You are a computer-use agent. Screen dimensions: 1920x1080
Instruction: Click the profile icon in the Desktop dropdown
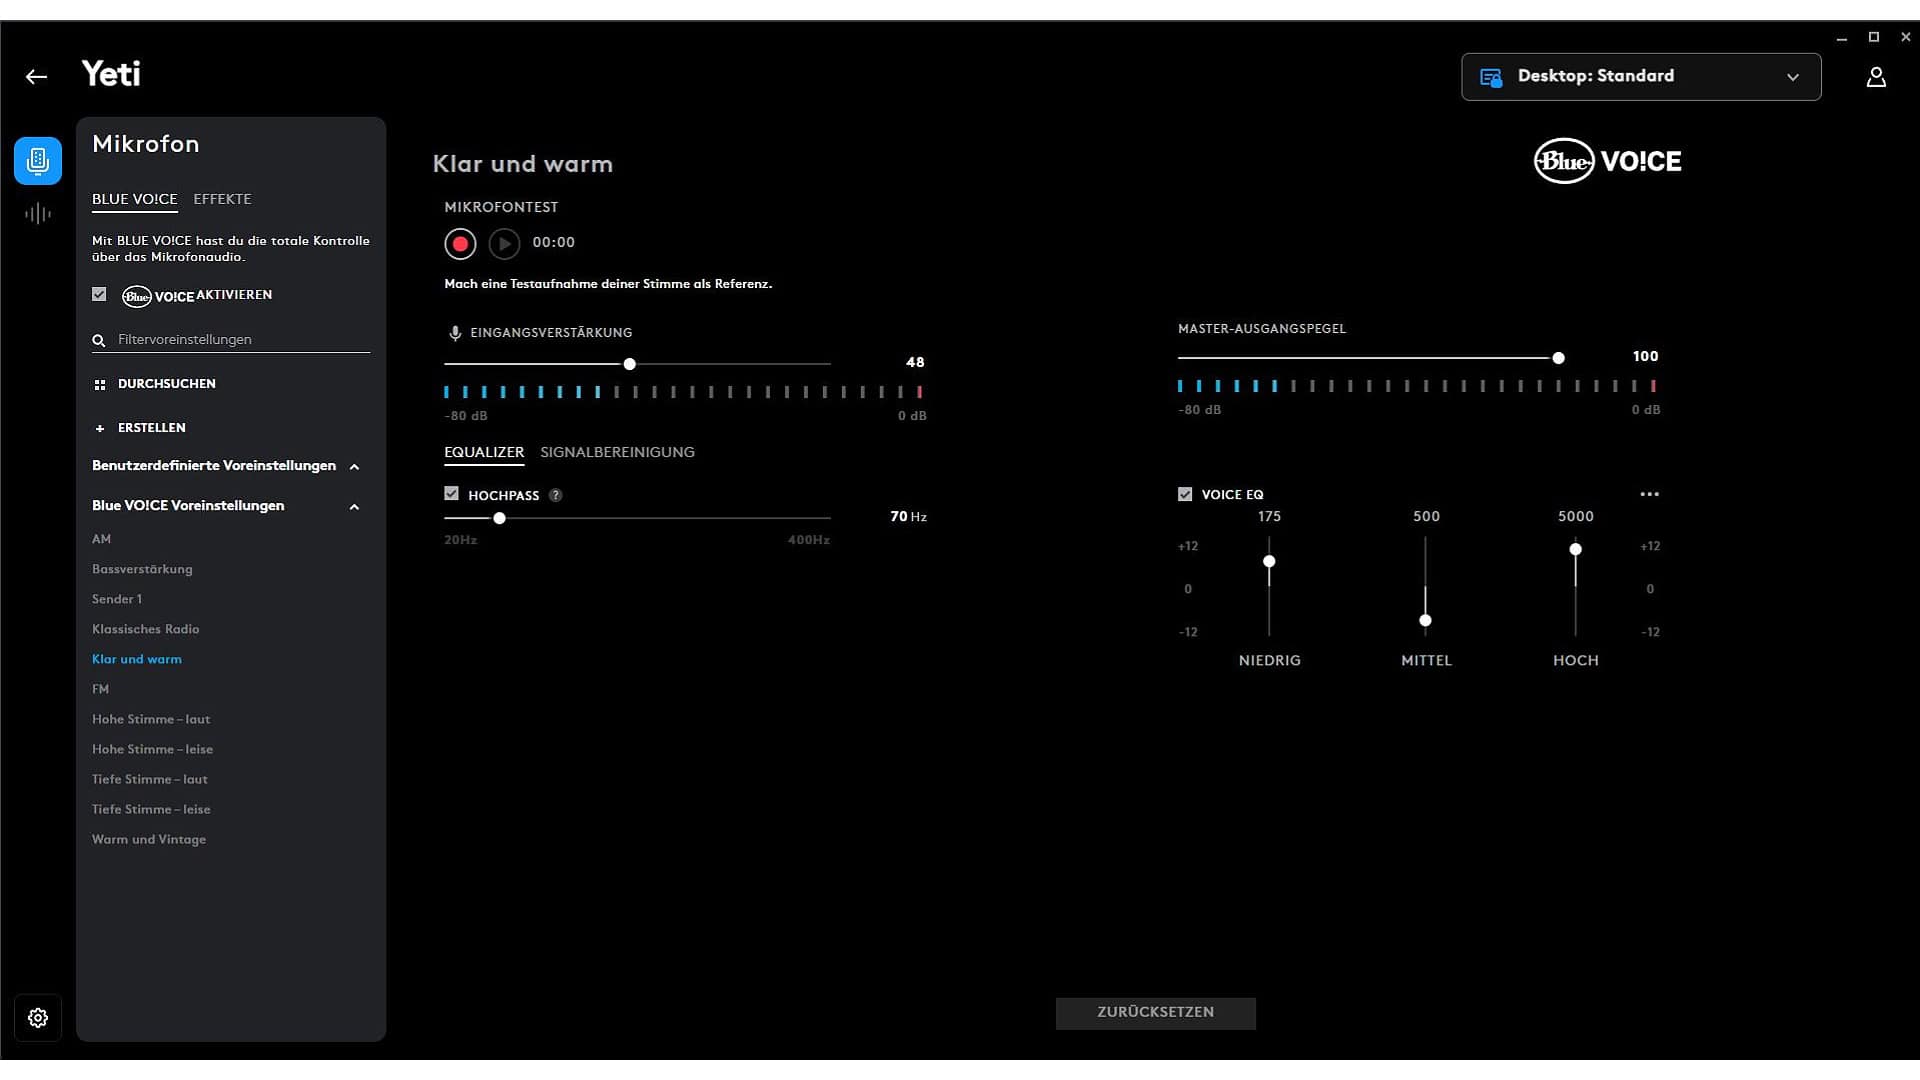[1491, 77]
